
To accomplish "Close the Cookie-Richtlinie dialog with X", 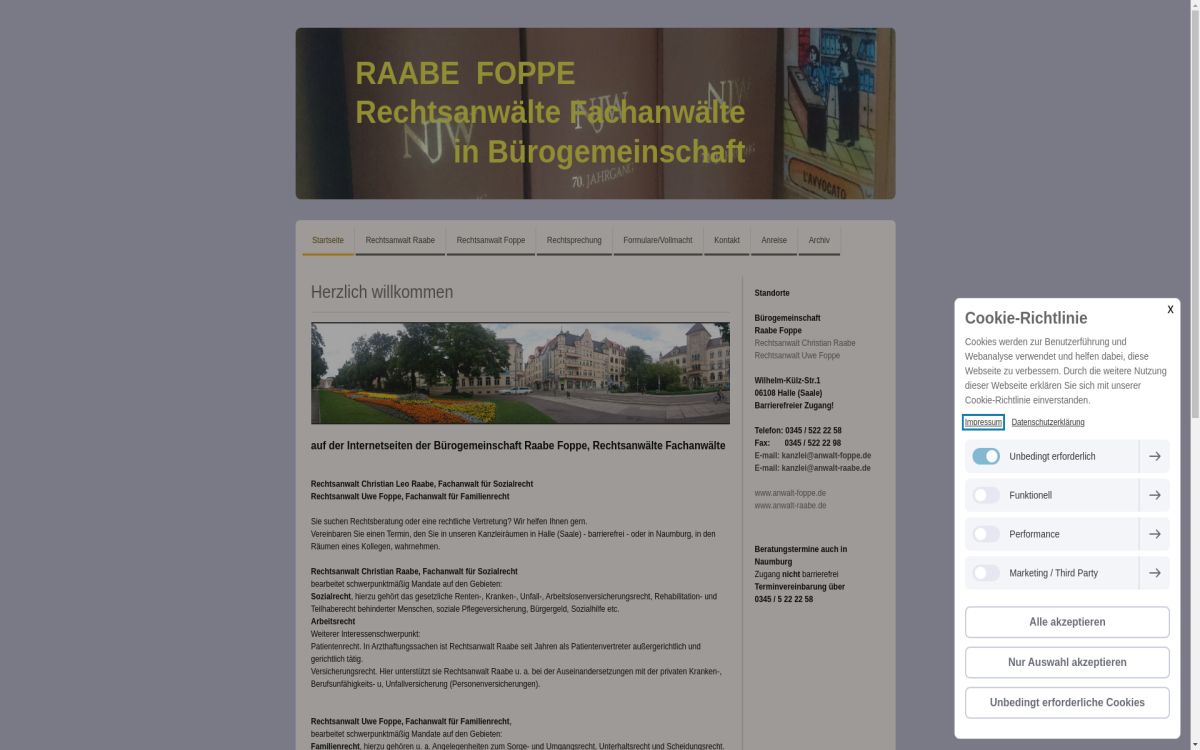I will (x=1169, y=310).
